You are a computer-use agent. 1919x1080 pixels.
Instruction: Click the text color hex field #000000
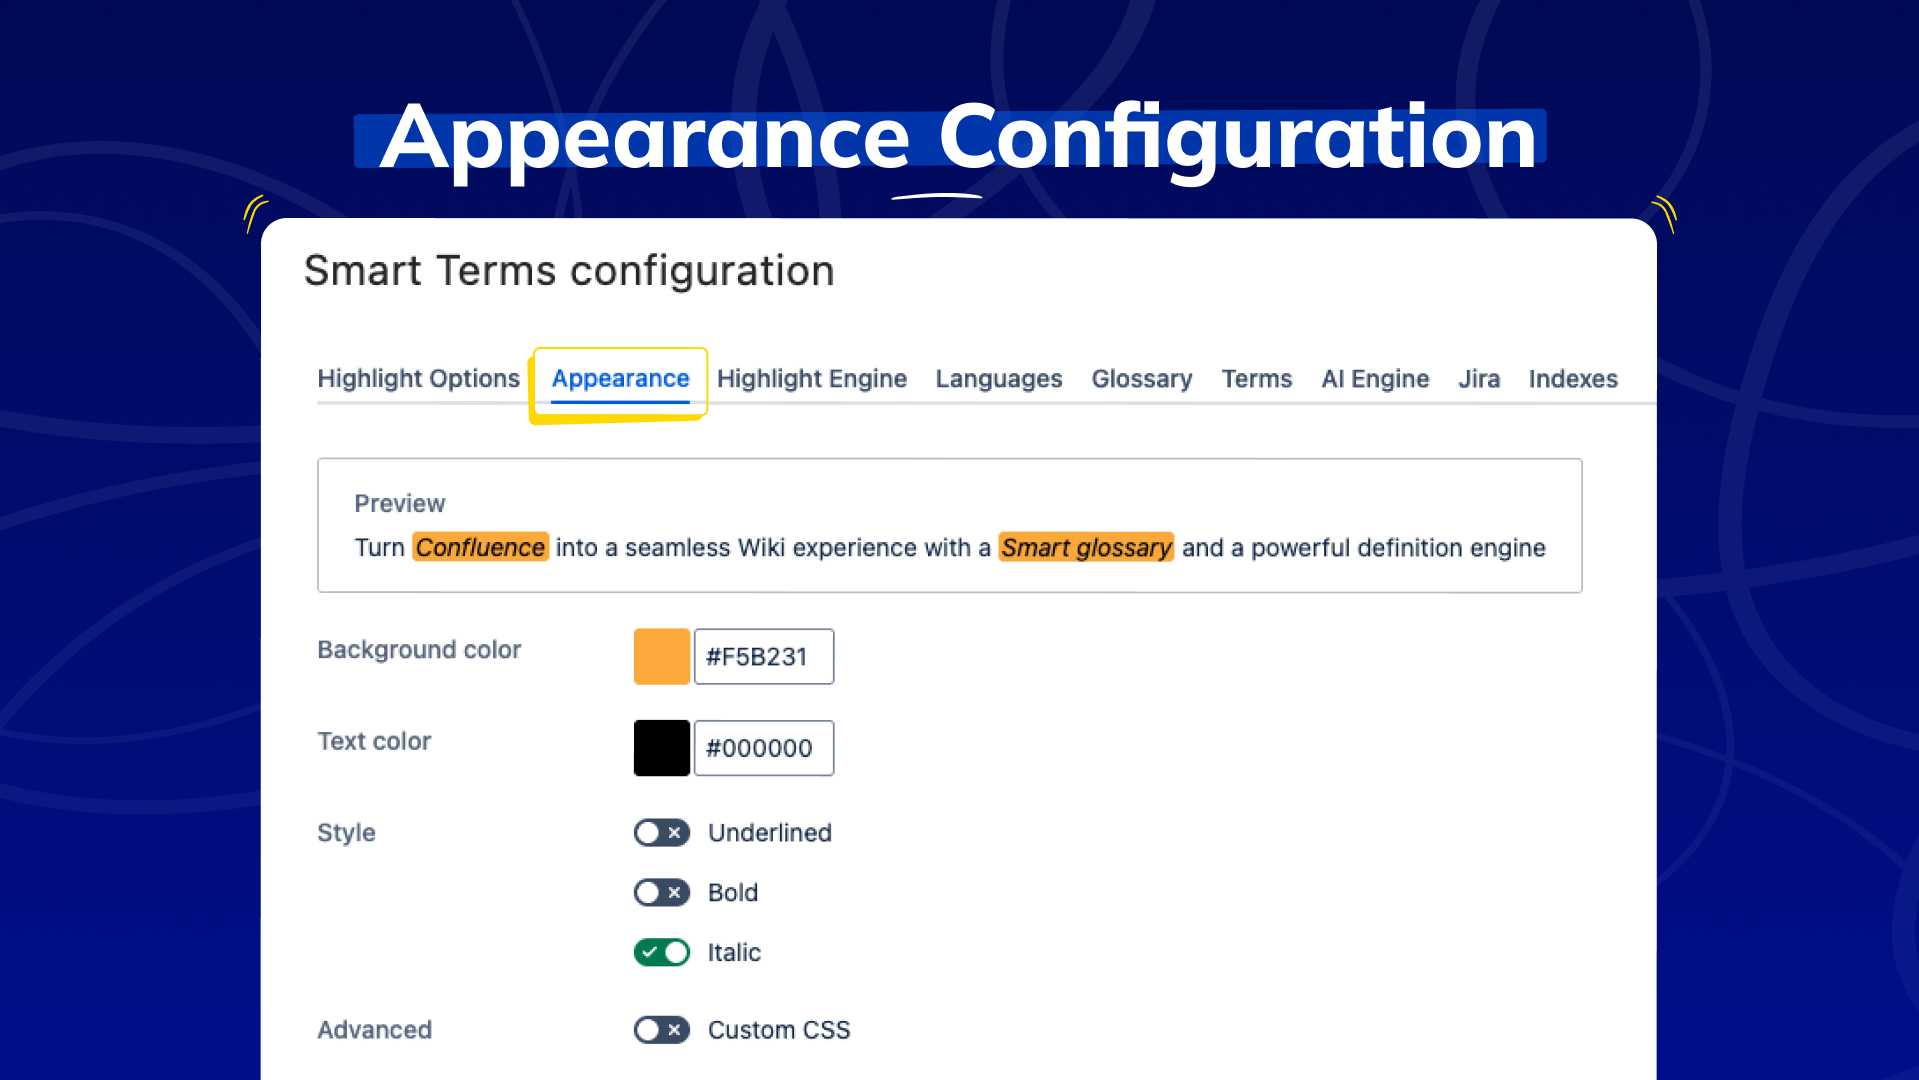pyautogui.click(x=763, y=748)
